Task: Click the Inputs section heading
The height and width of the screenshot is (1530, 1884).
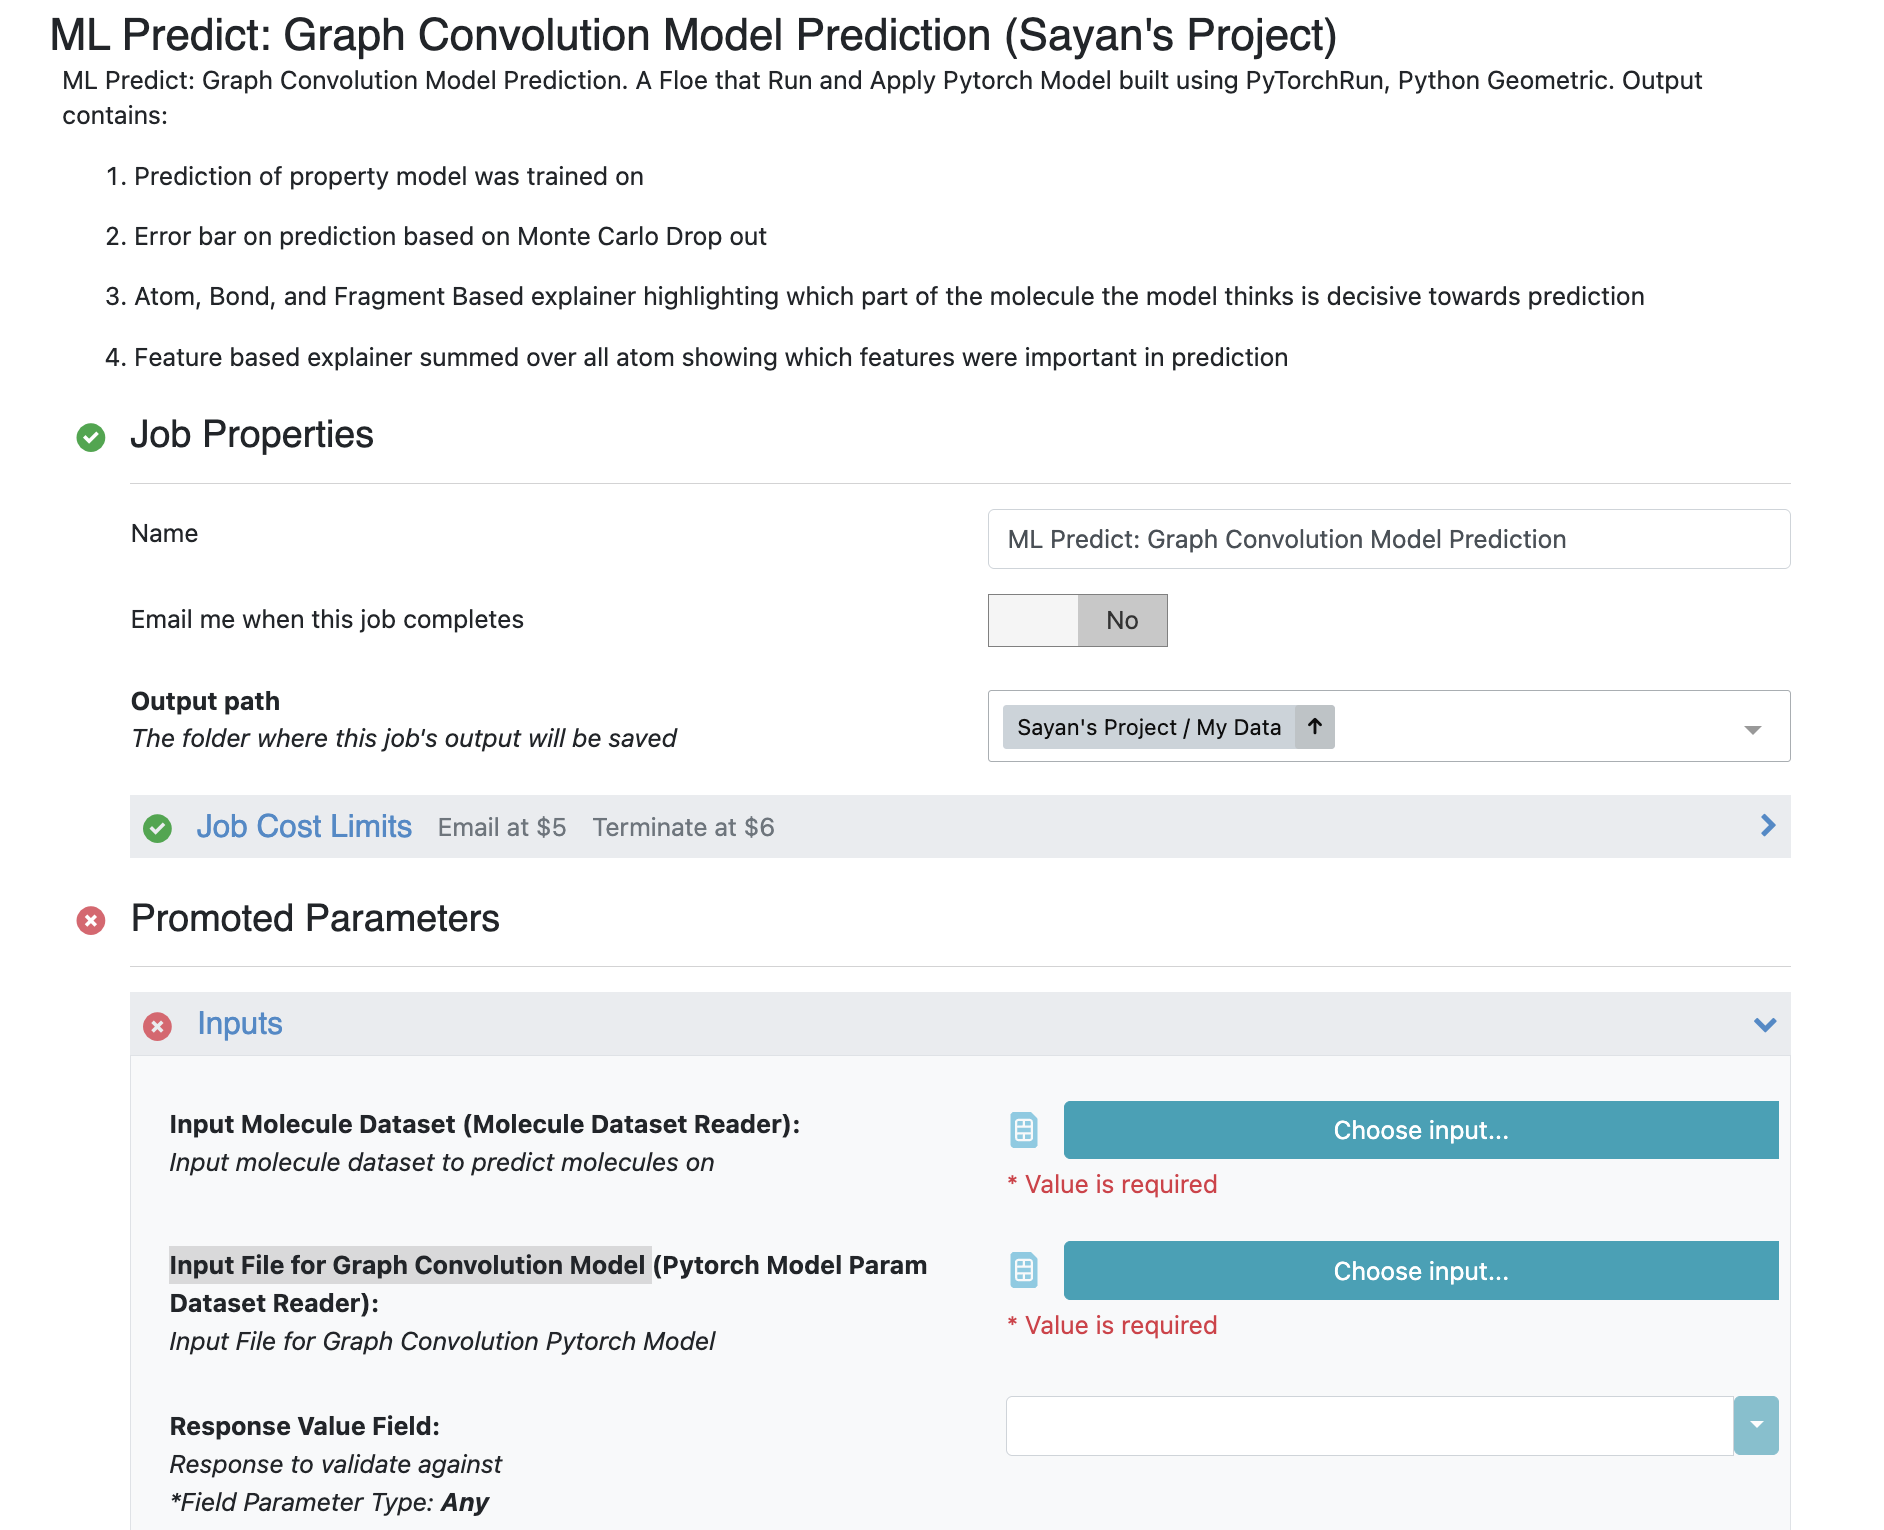Action: coord(240,1024)
